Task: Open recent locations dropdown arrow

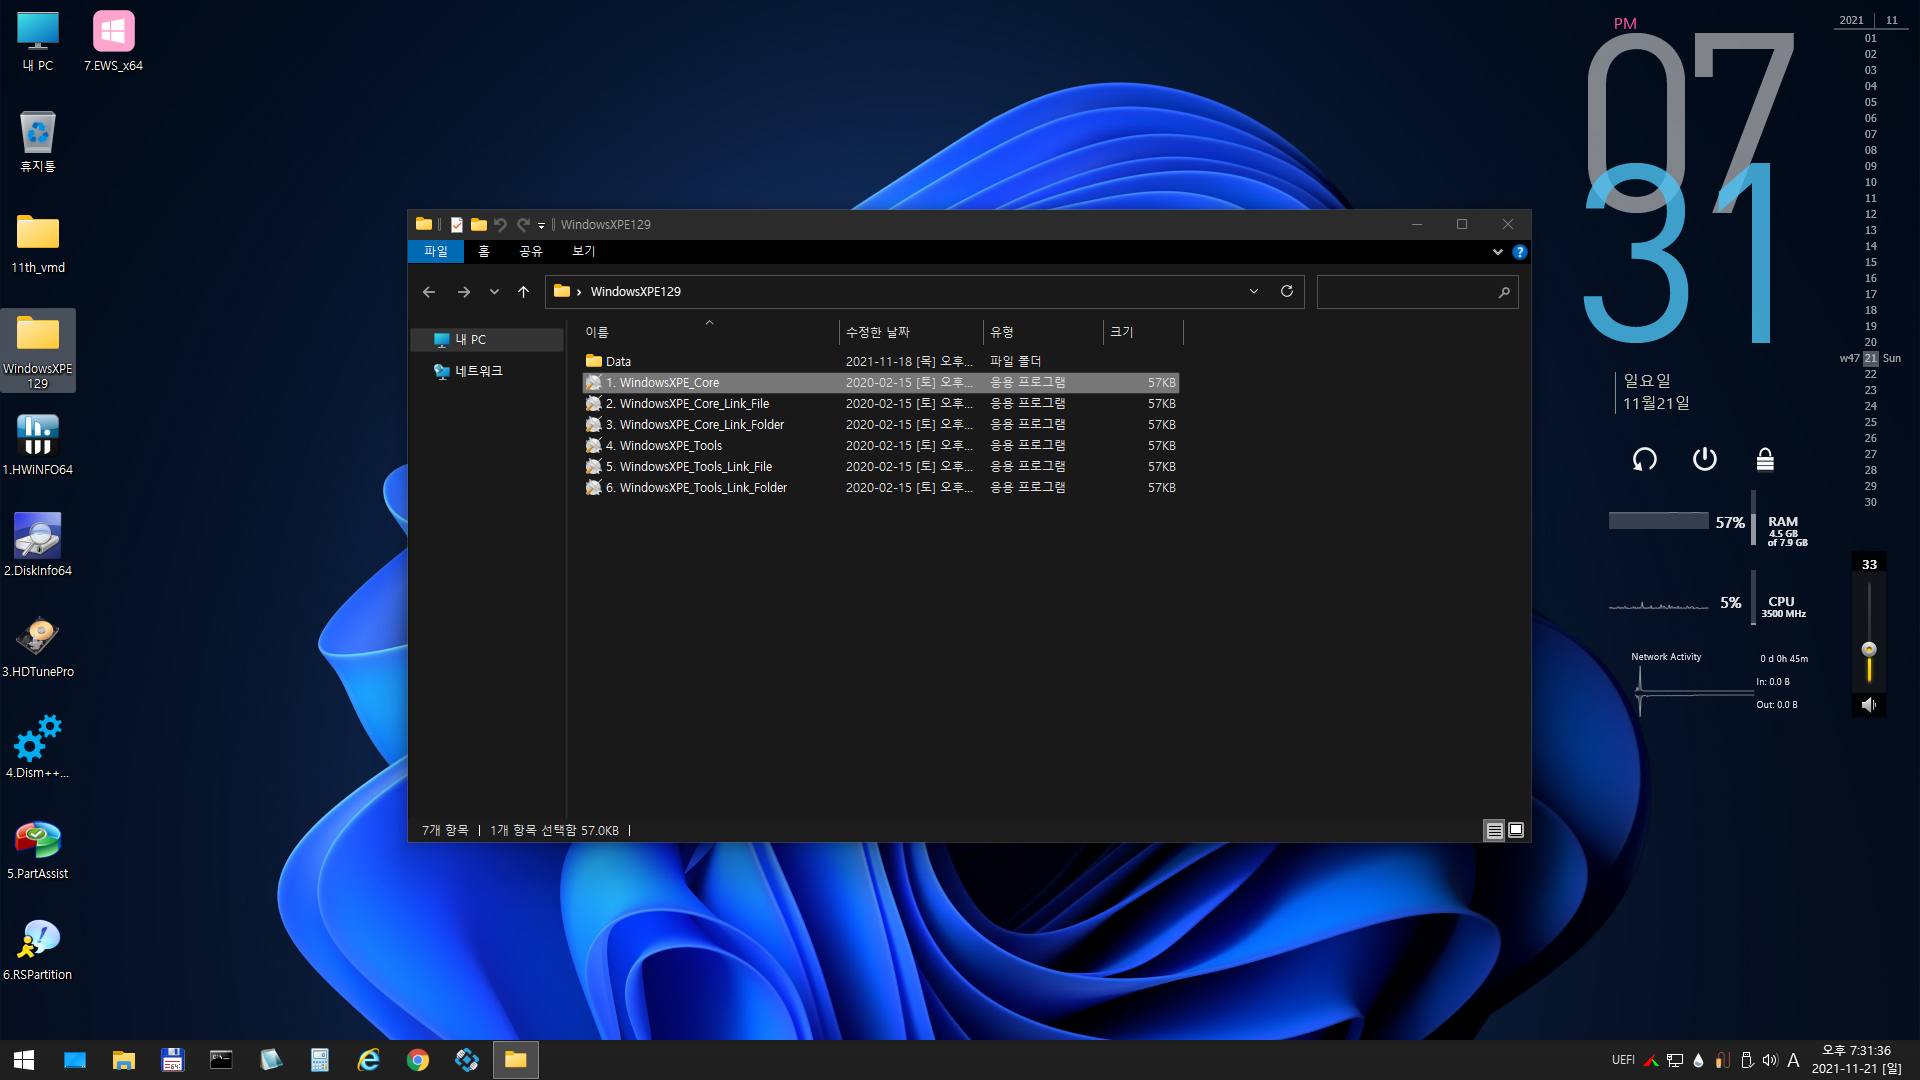Action: coord(494,292)
